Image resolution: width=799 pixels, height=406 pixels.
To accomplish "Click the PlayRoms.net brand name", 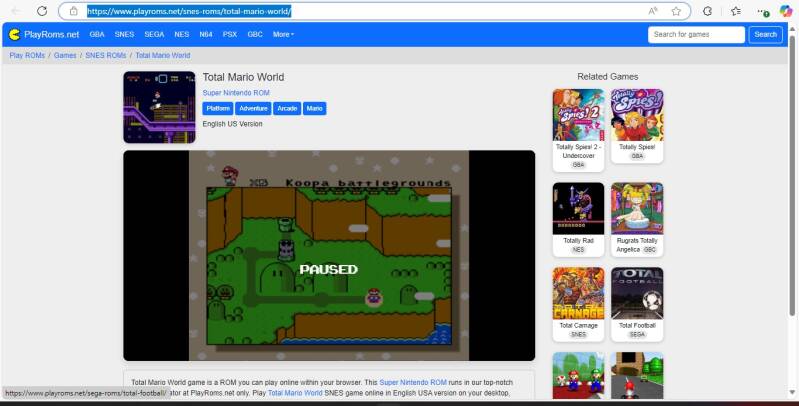I will point(51,35).
